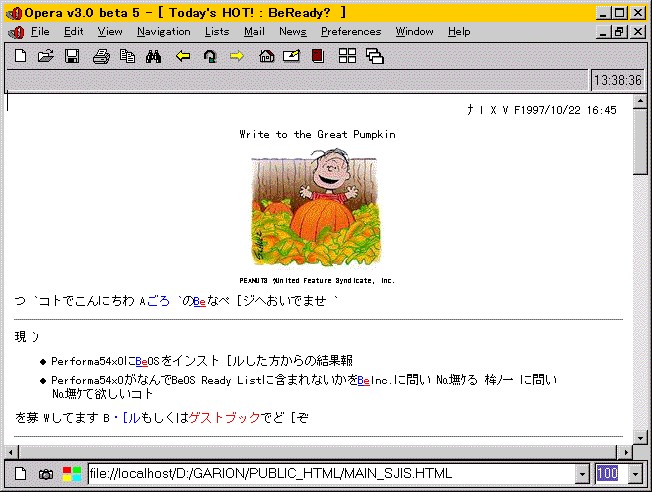Tile windows using the four-pane icon
Viewport: 652px width, 492px height.
point(347,57)
